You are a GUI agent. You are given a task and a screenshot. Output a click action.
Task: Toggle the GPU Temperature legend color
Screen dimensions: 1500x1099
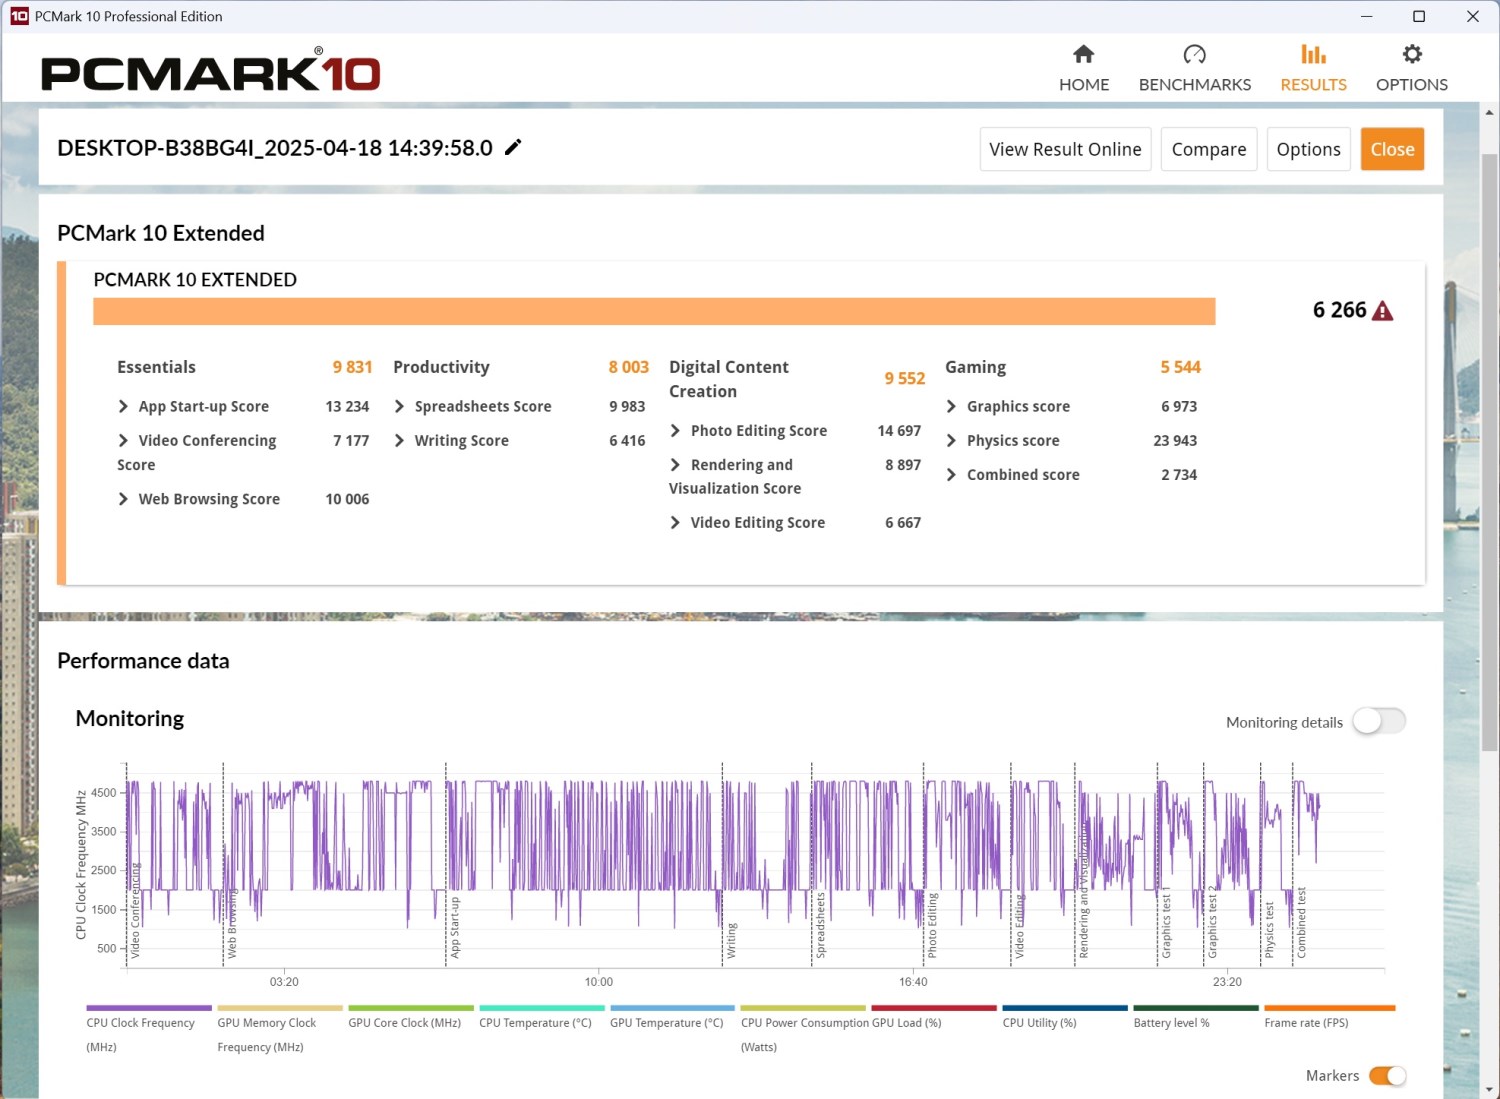(x=672, y=1008)
